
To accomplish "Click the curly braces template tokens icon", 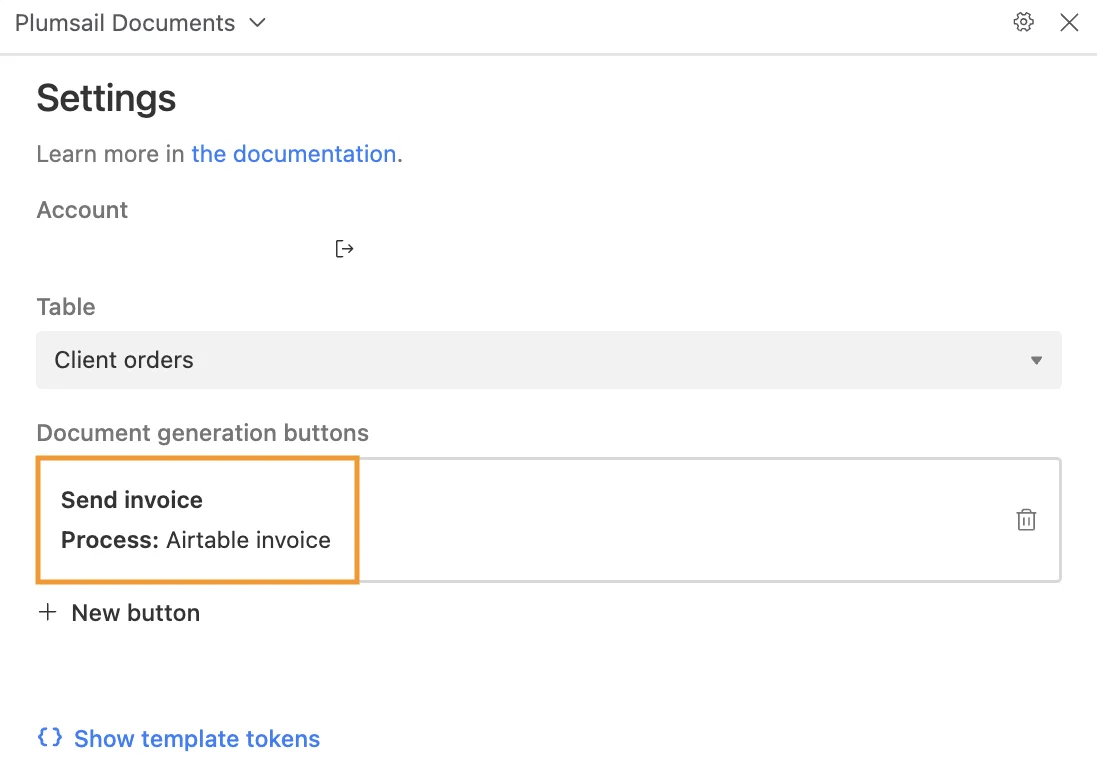I will click(48, 738).
